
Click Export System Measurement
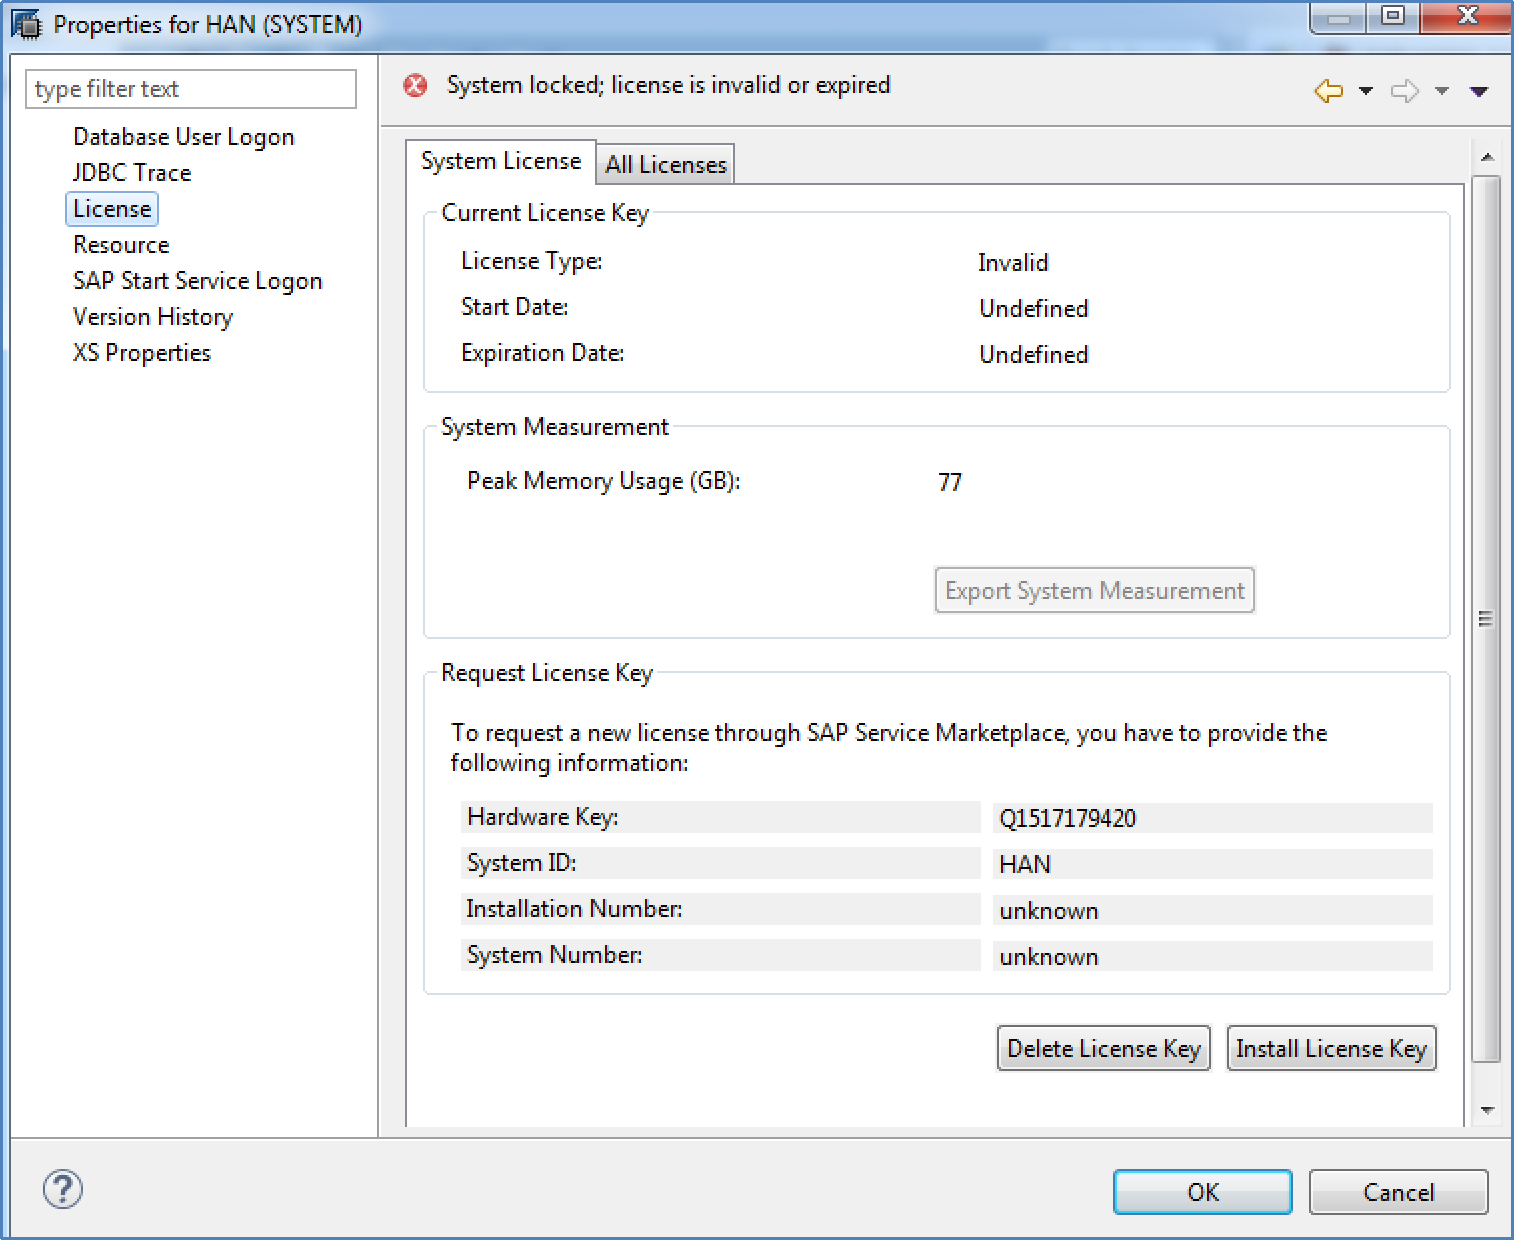pyautogui.click(x=1094, y=590)
